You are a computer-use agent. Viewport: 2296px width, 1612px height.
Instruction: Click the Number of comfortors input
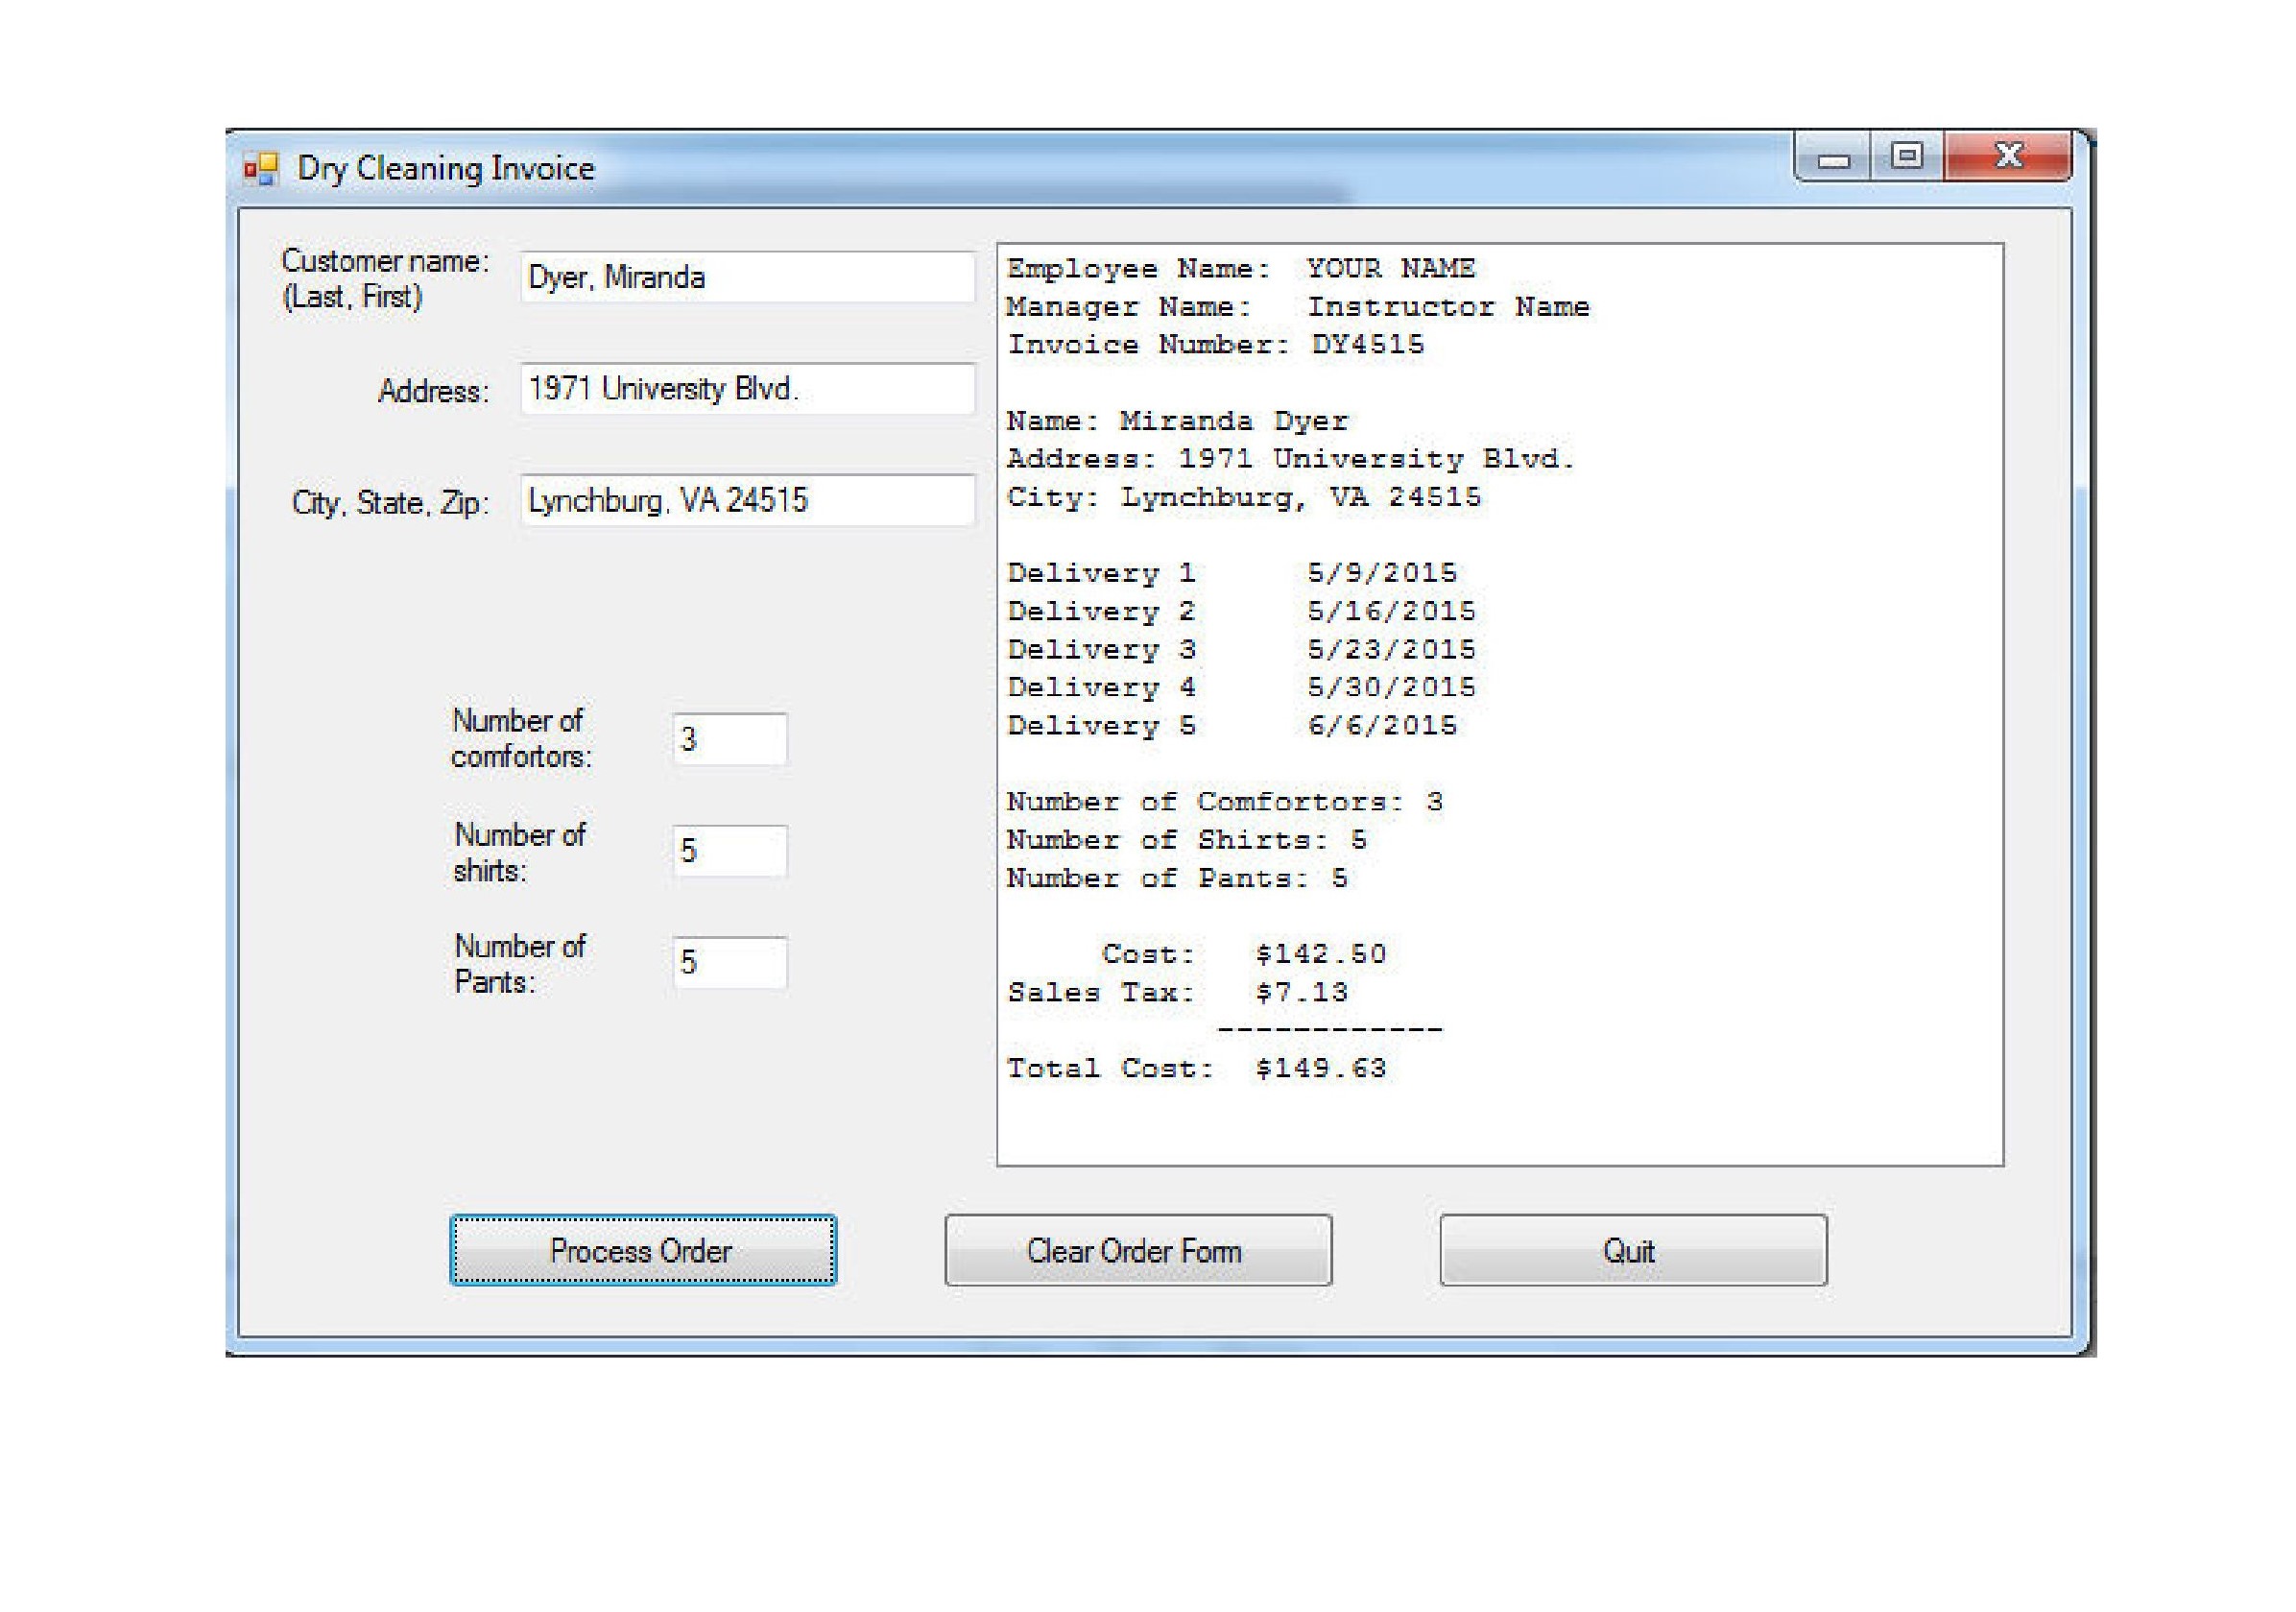click(x=730, y=739)
